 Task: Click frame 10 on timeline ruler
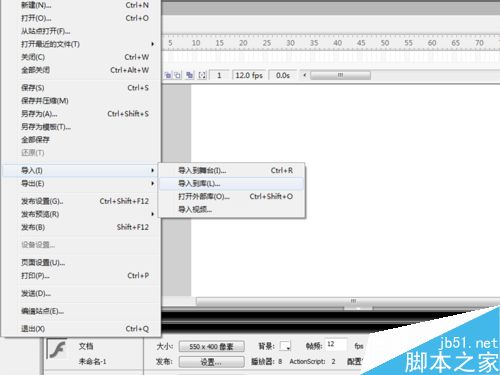(196, 43)
